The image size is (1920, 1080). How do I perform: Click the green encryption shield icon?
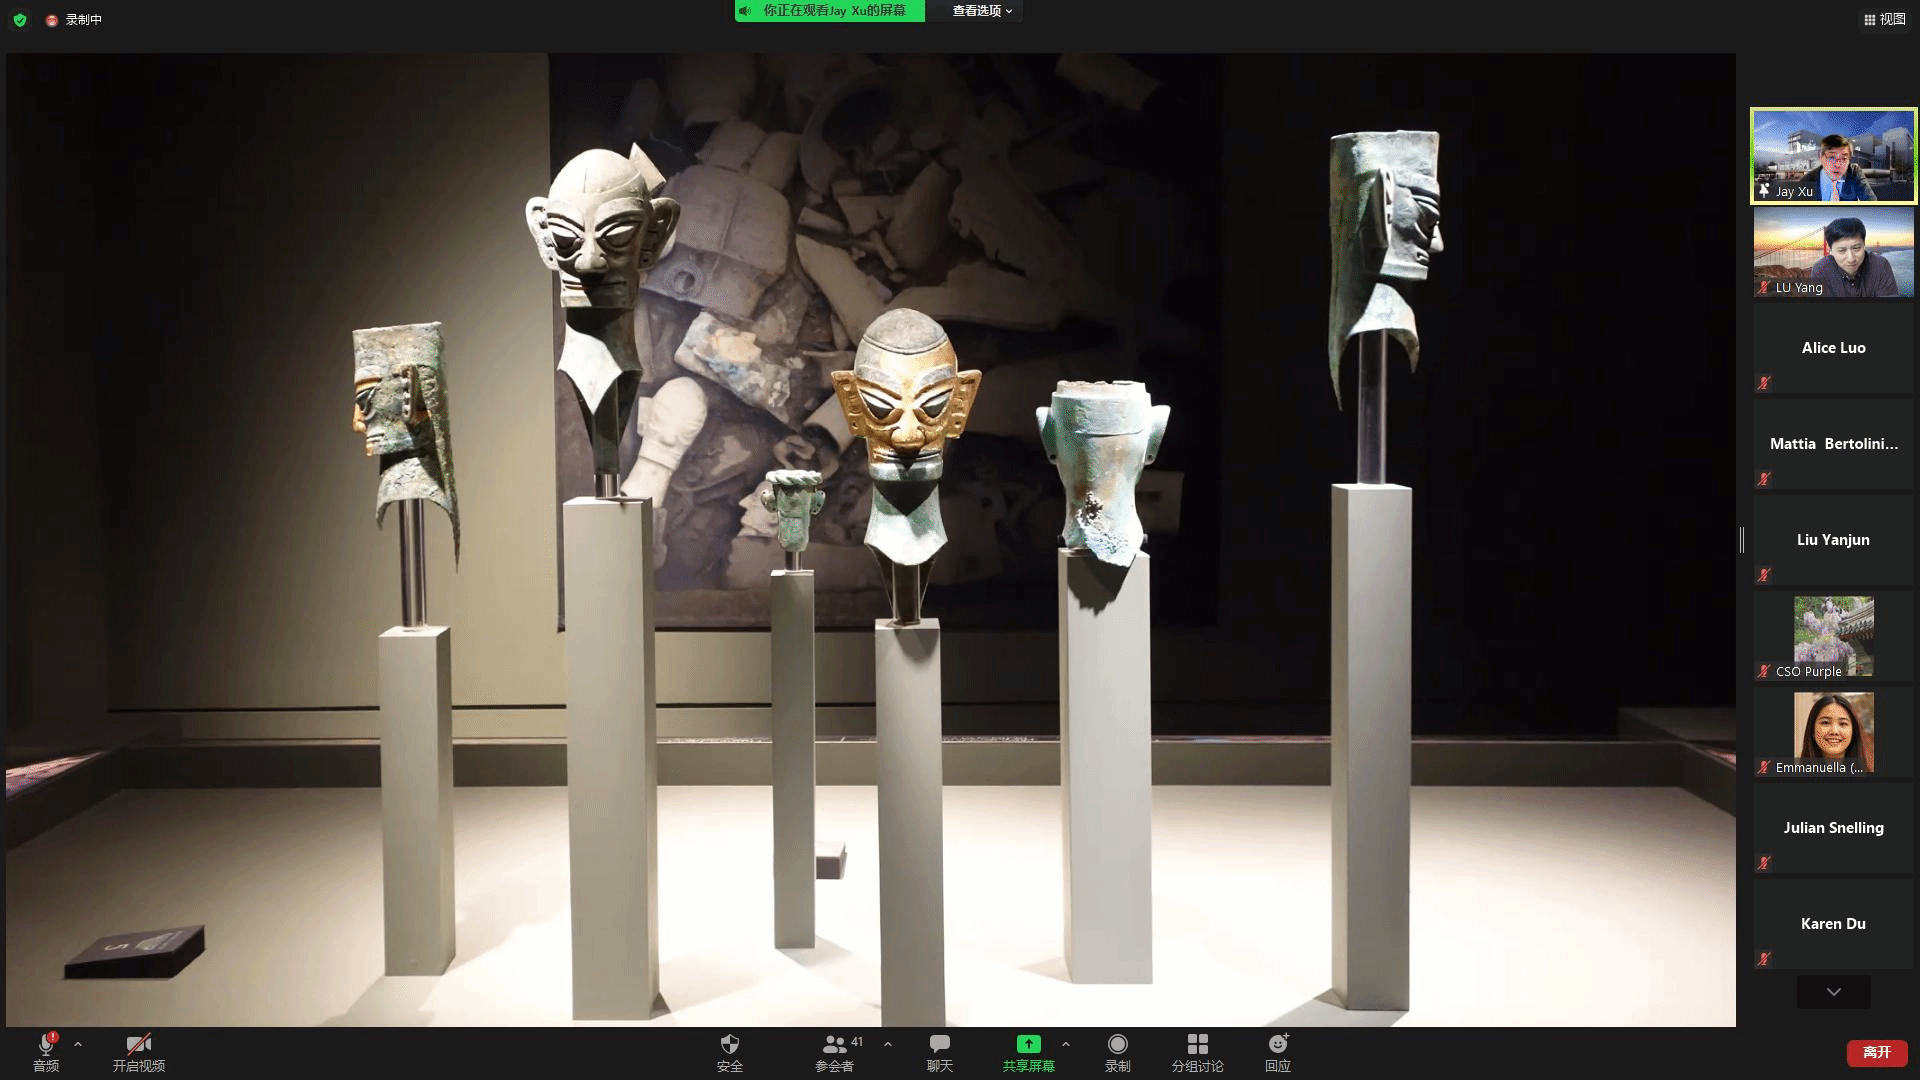20,19
